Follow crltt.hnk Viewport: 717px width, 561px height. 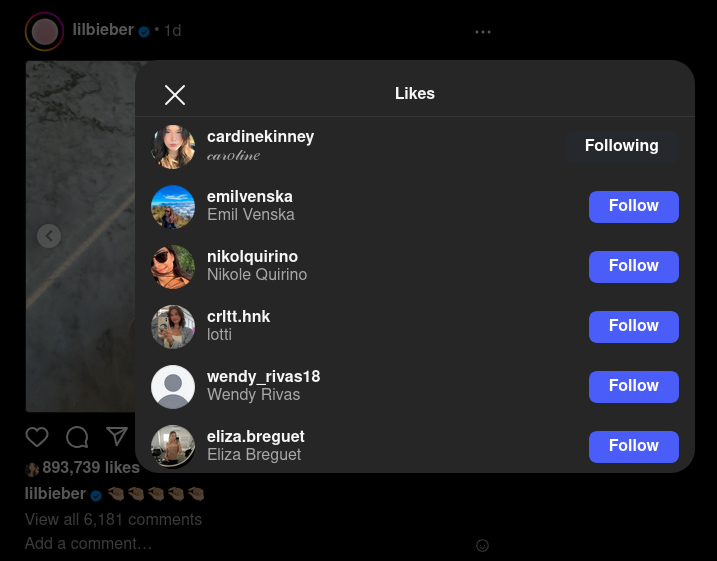[x=634, y=326]
